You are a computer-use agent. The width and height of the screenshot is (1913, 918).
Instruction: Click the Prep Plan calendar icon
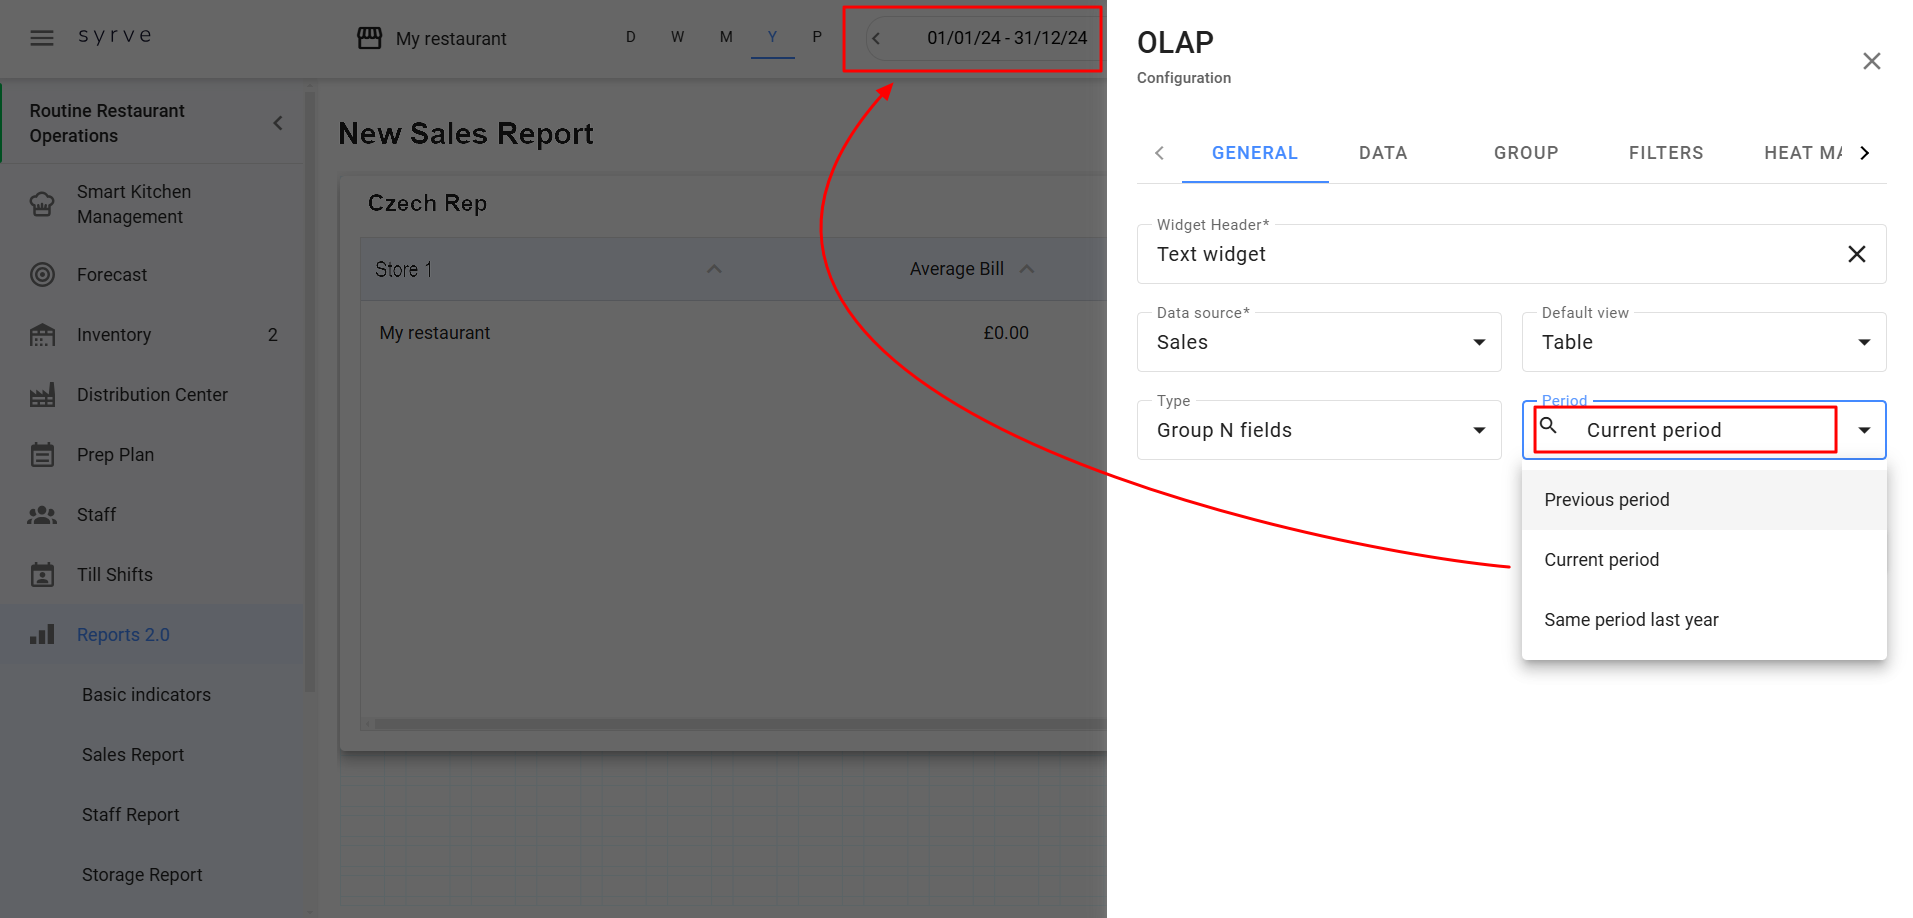(x=42, y=455)
